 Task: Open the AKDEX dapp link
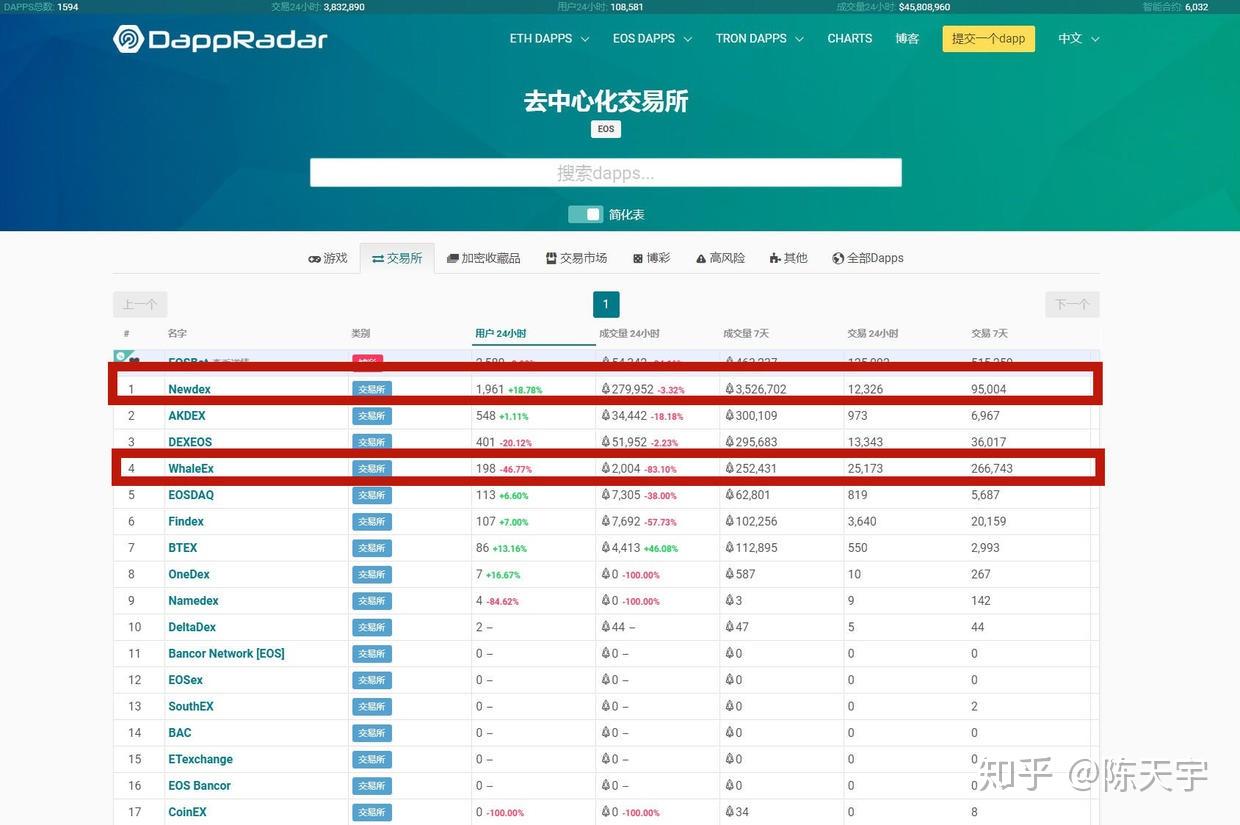(x=187, y=416)
